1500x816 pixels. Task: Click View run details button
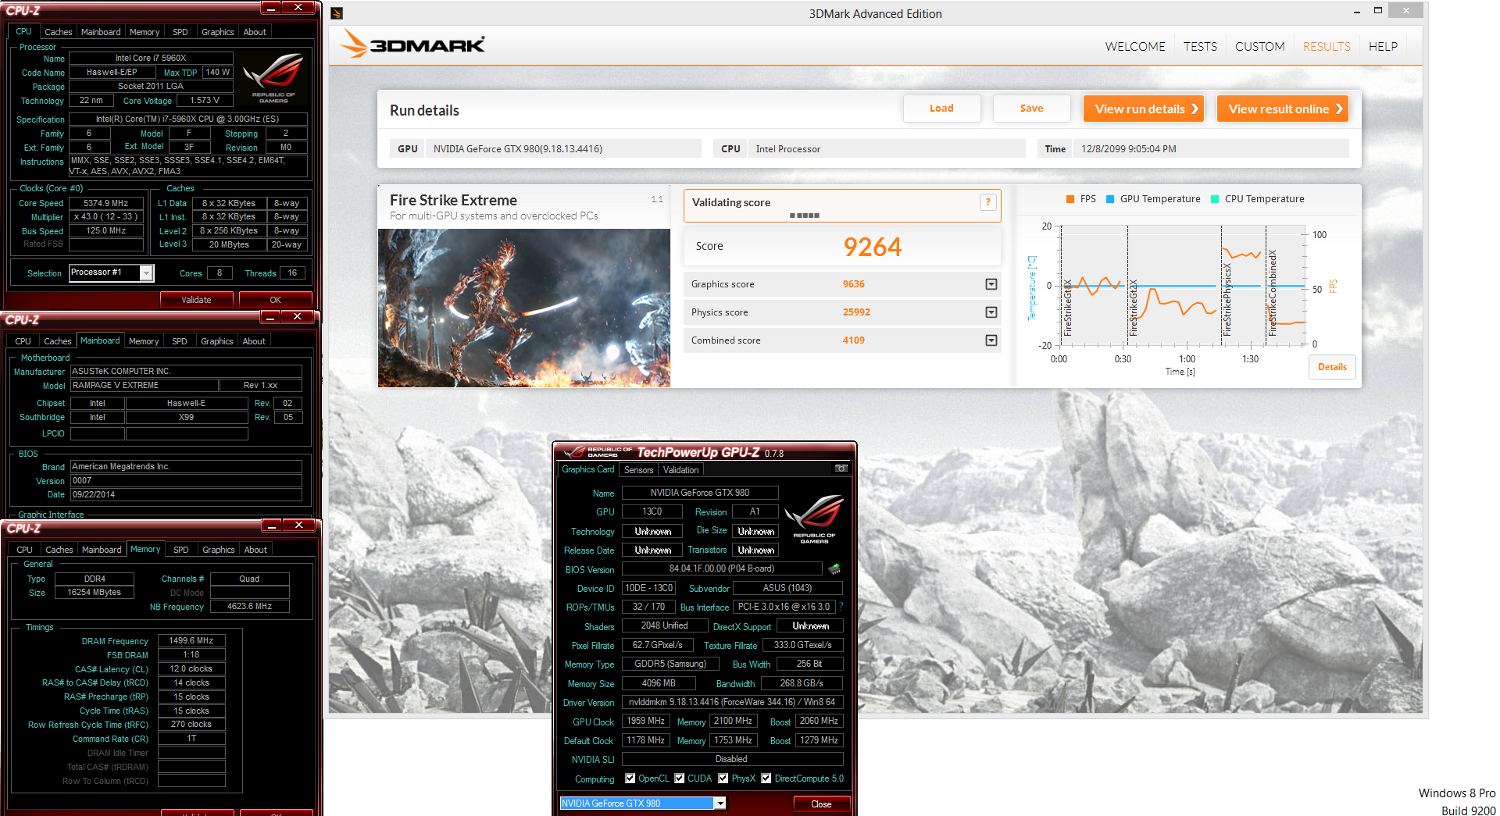pos(1146,109)
